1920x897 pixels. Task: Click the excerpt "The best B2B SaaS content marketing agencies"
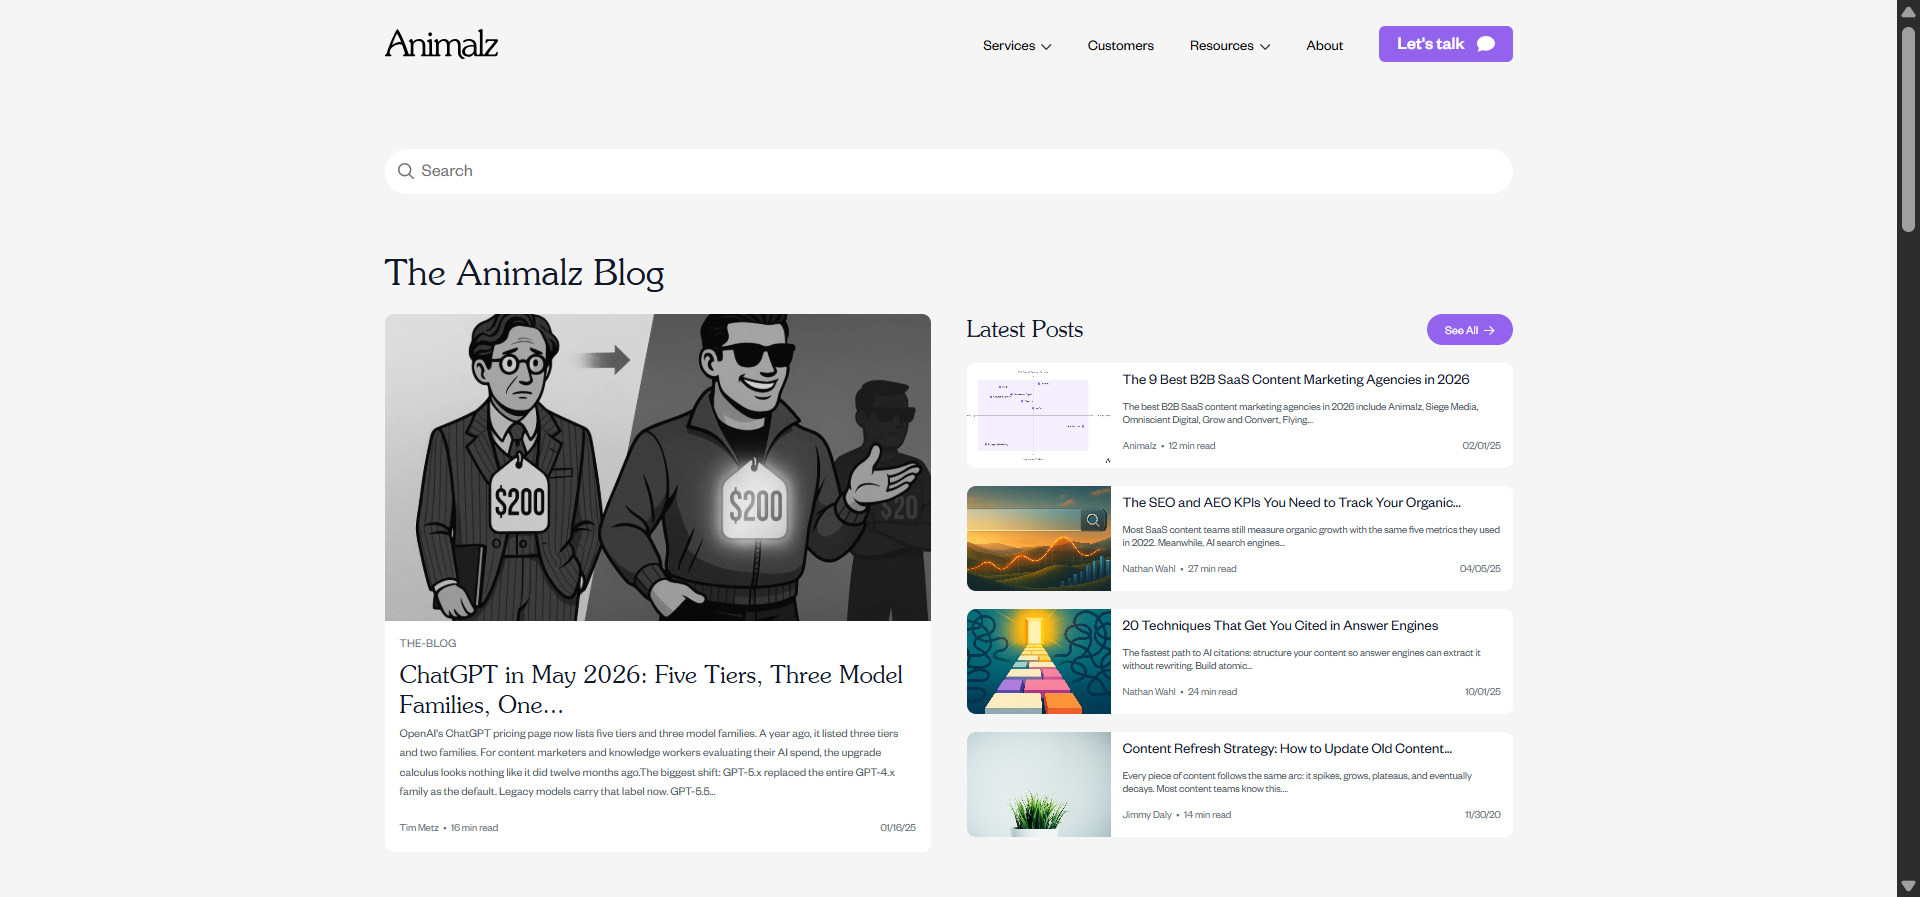click(1300, 413)
